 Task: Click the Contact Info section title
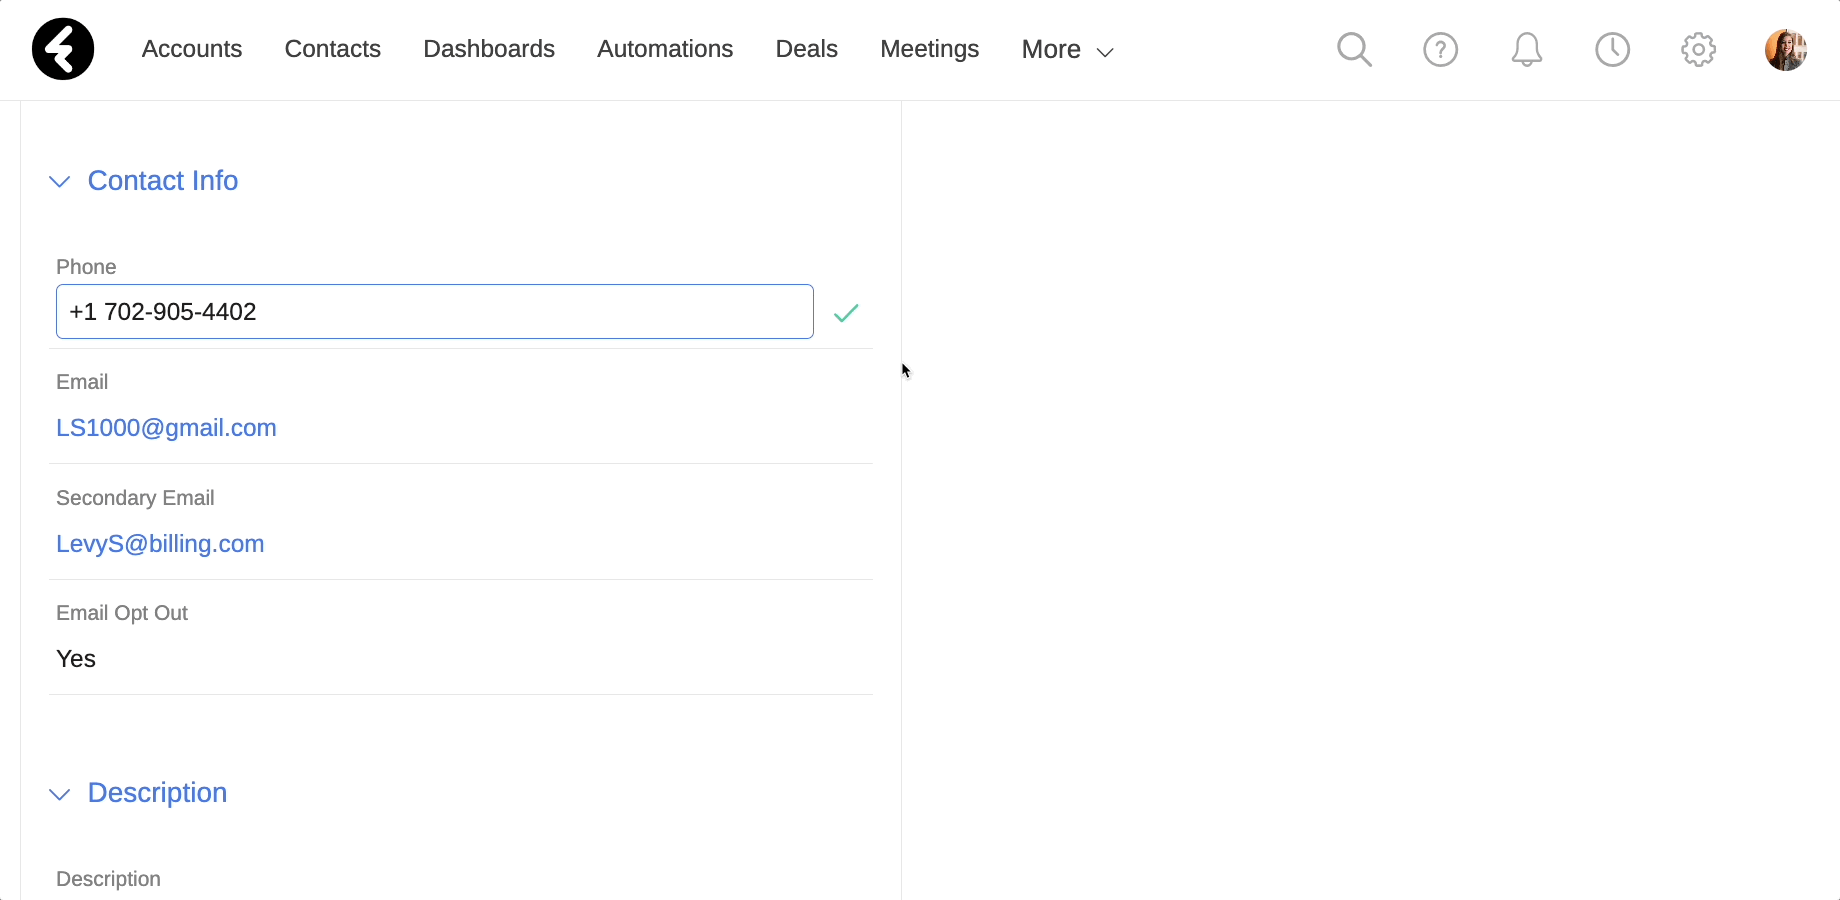coord(163,181)
